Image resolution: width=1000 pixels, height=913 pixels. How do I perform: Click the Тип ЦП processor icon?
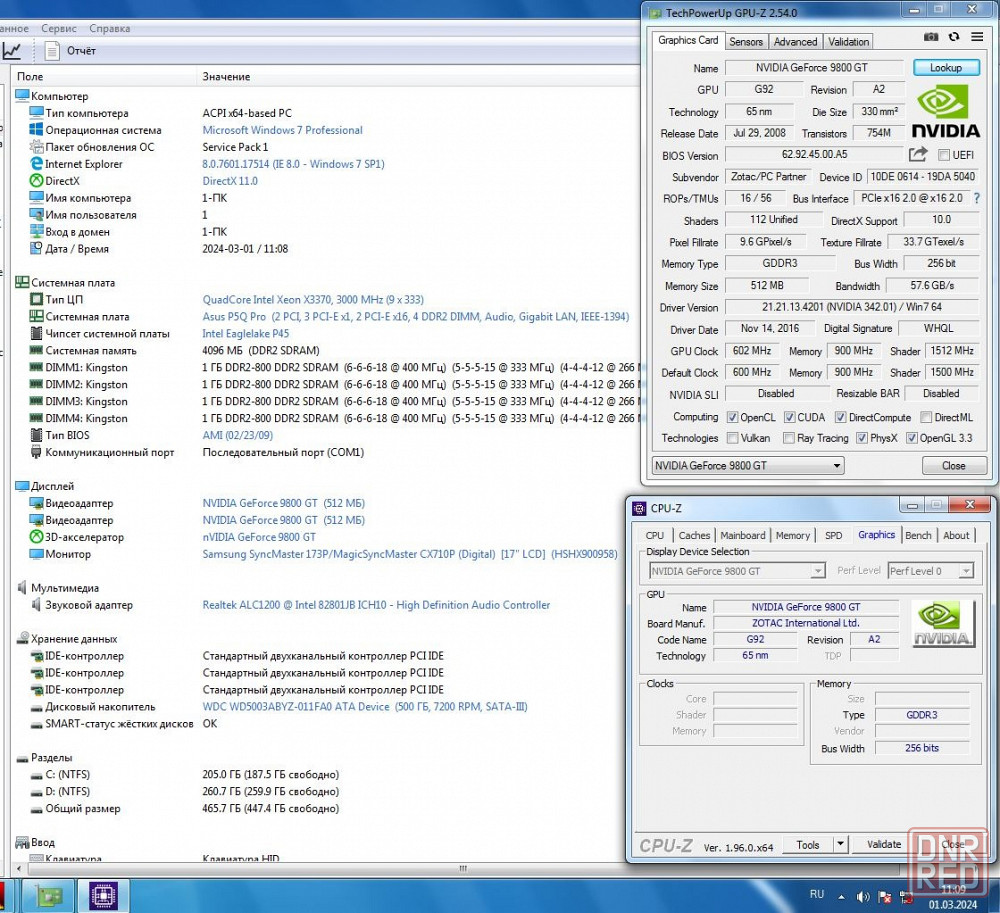pos(36,299)
